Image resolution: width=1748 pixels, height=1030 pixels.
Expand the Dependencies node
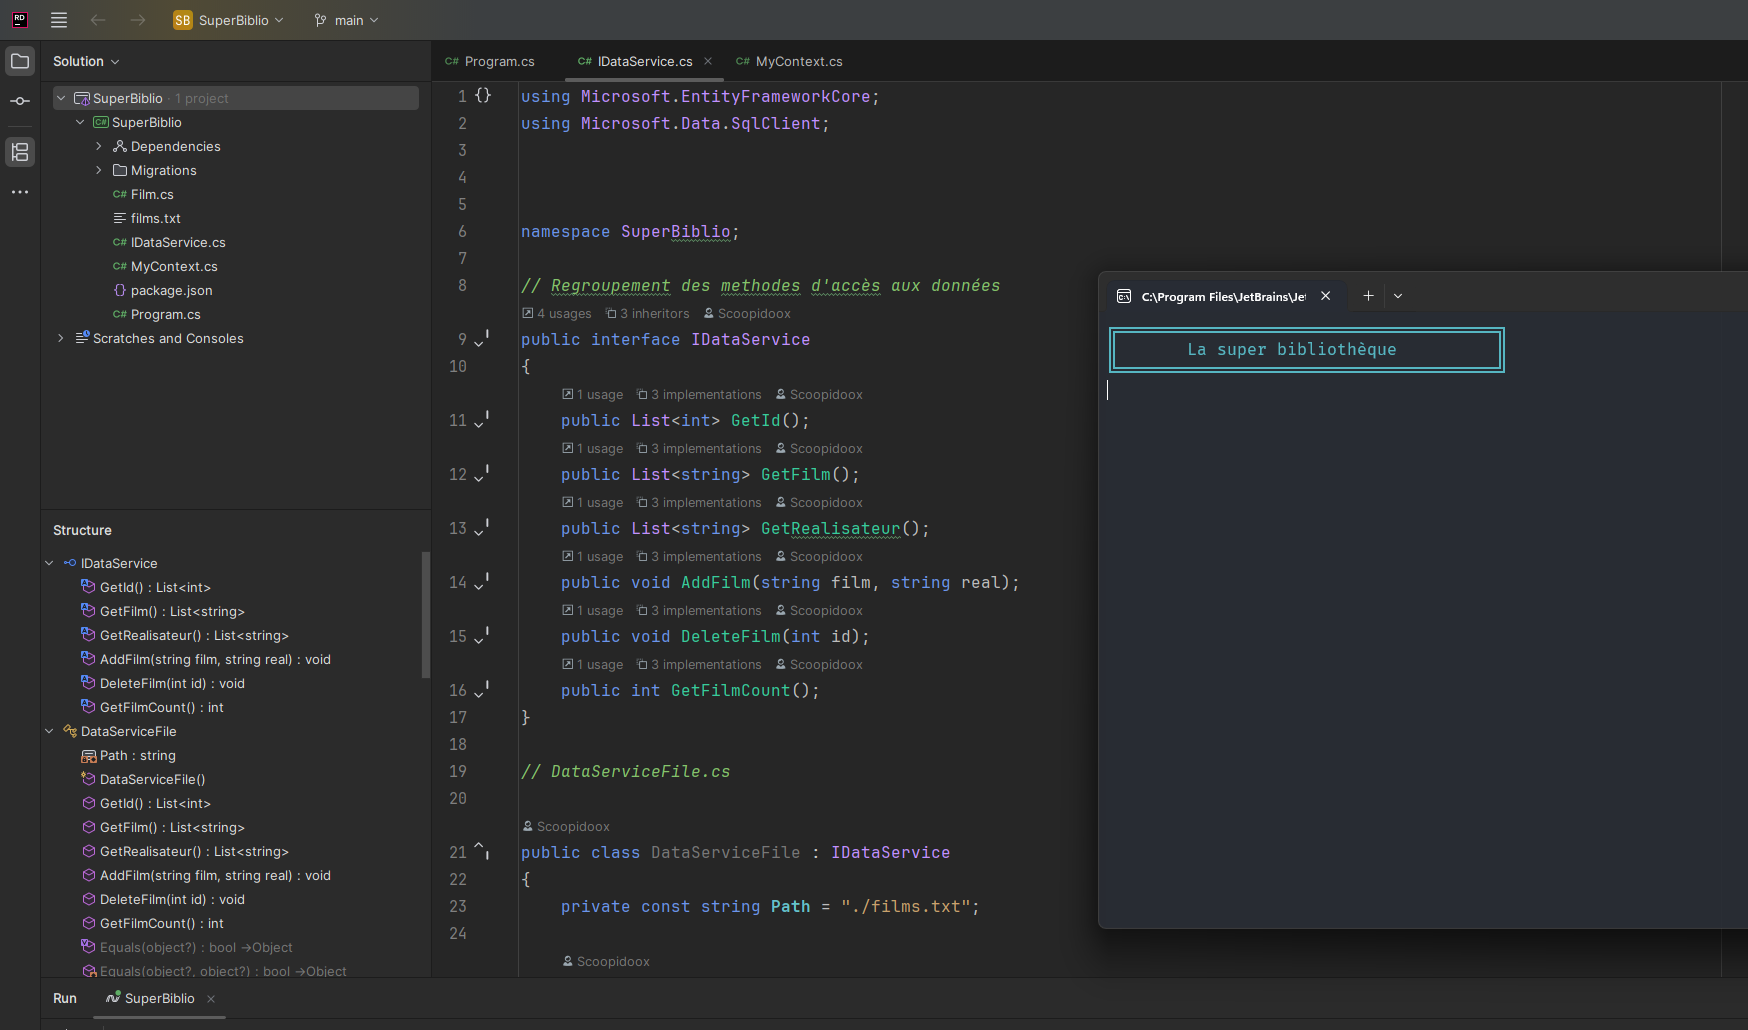click(x=99, y=146)
